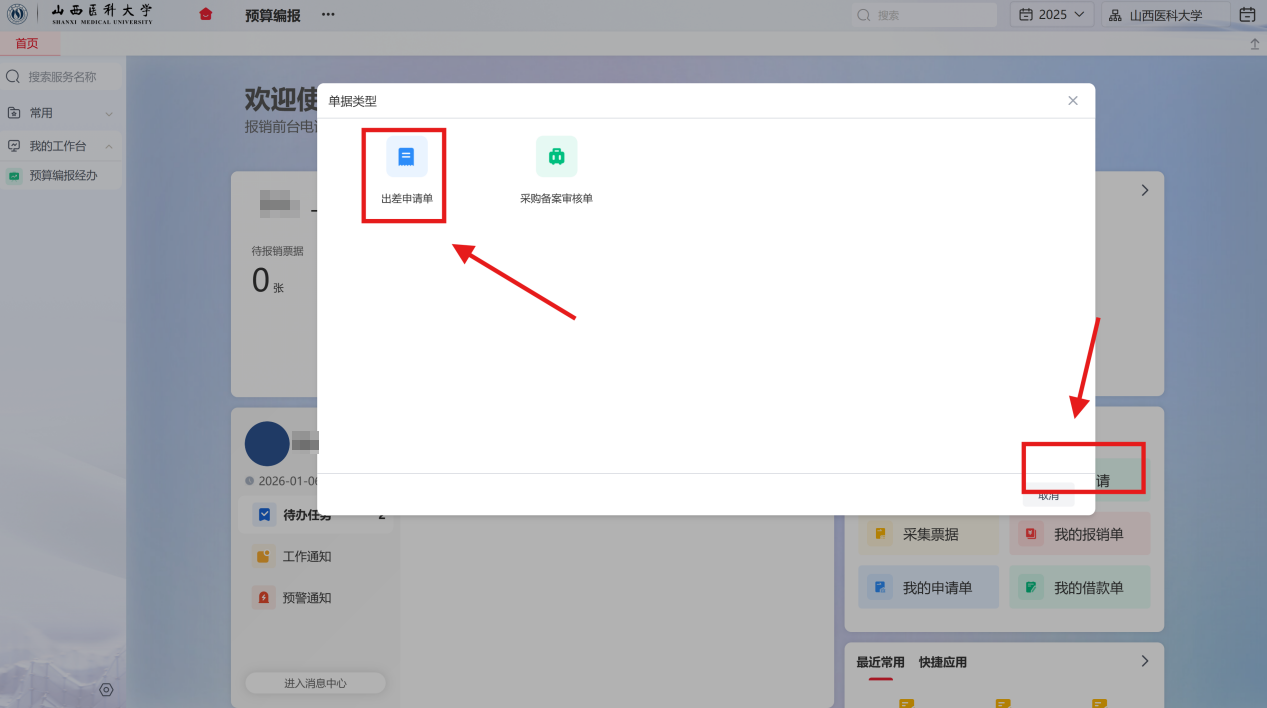The width and height of the screenshot is (1267, 708).
Task: Select the 采购备案审核单 document type icon
Action: 556,157
